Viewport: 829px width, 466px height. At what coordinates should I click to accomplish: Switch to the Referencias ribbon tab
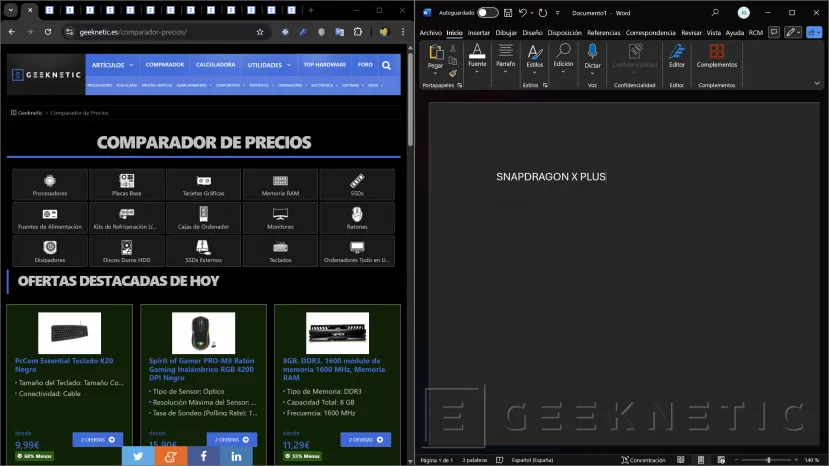click(x=603, y=33)
